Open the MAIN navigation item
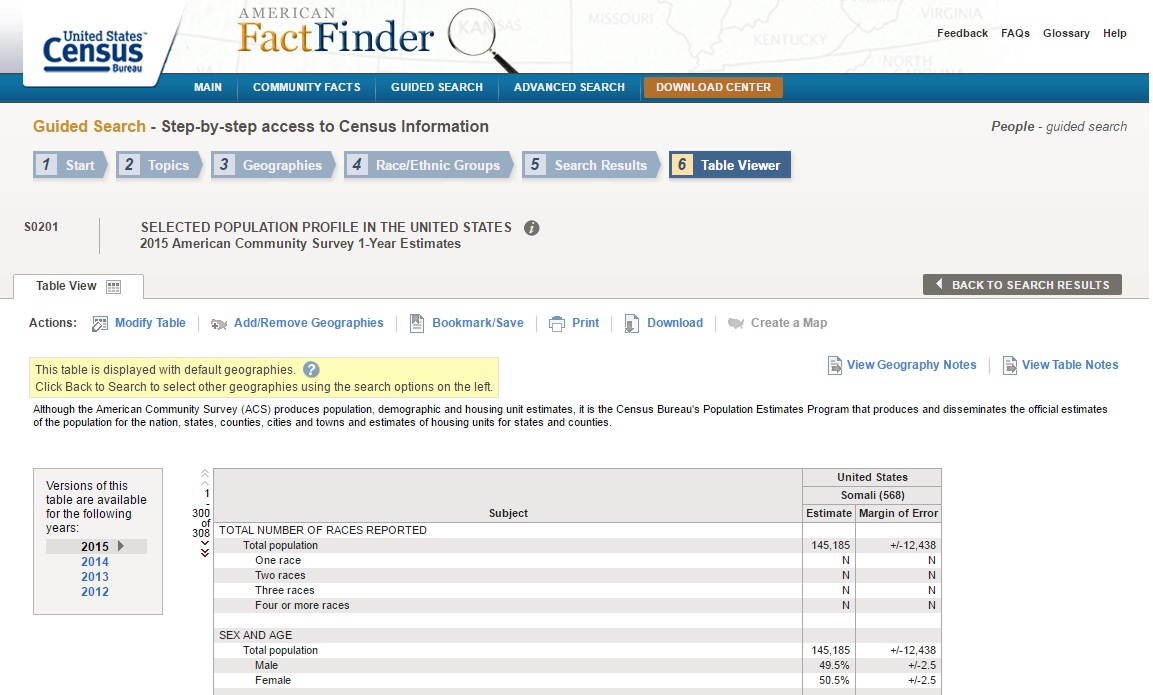The height and width of the screenshot is (695, 1153). [x=207, y=87]
